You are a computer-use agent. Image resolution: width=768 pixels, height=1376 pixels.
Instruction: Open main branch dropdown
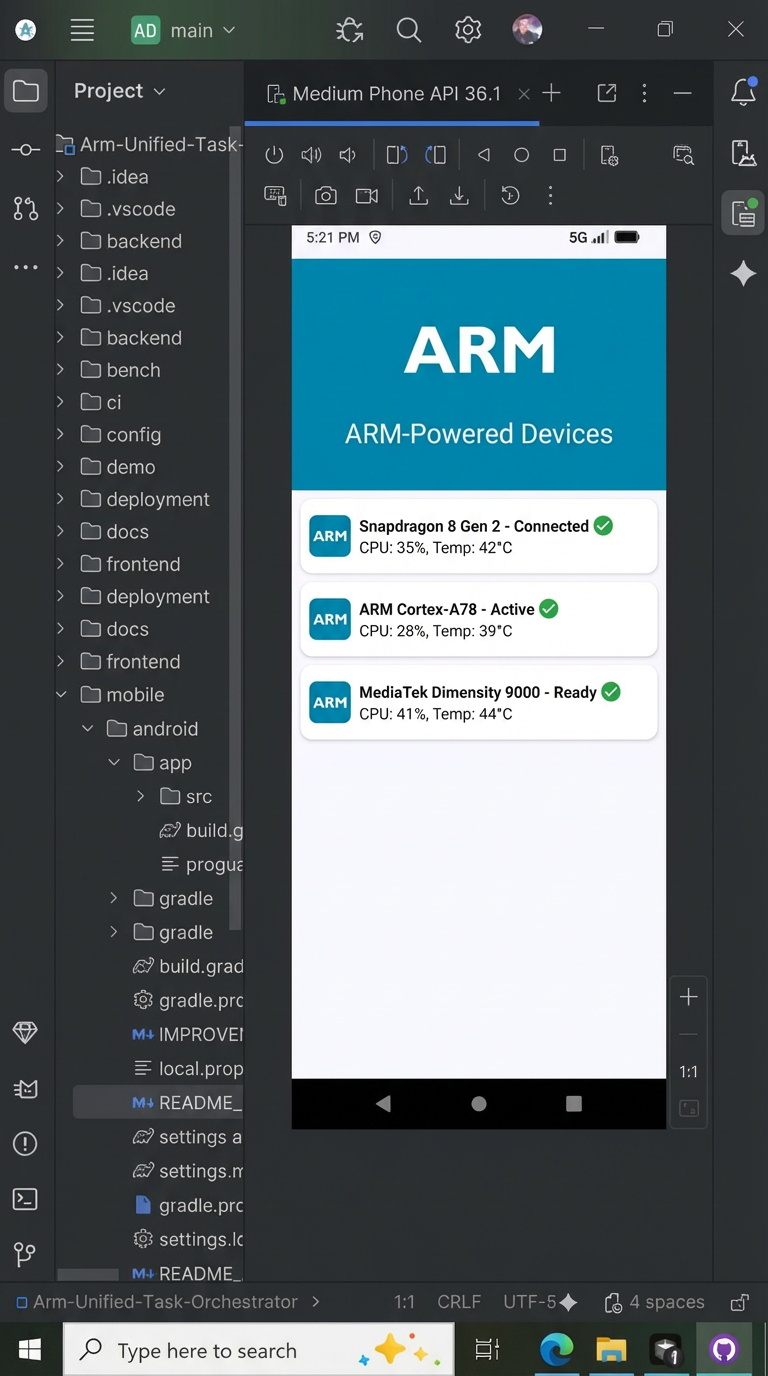[184, 30]
